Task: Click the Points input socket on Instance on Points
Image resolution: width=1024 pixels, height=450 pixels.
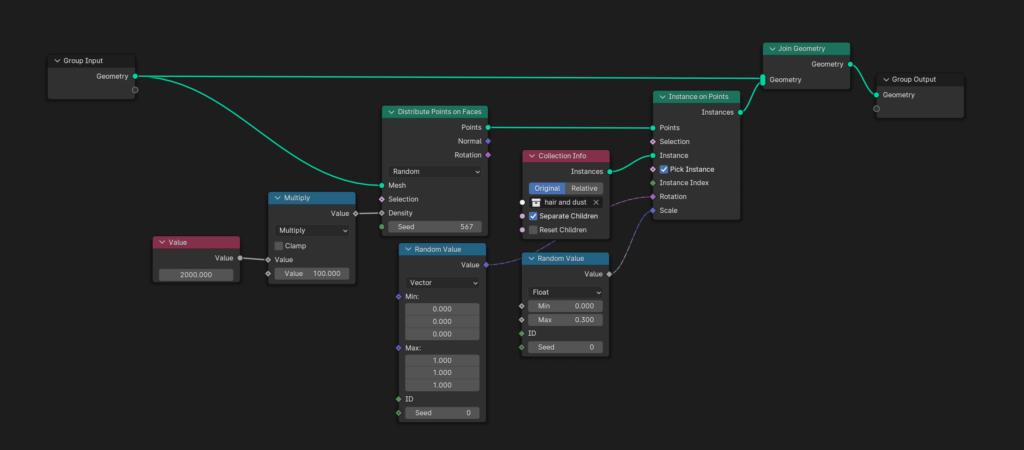Action: click(652, 128)
